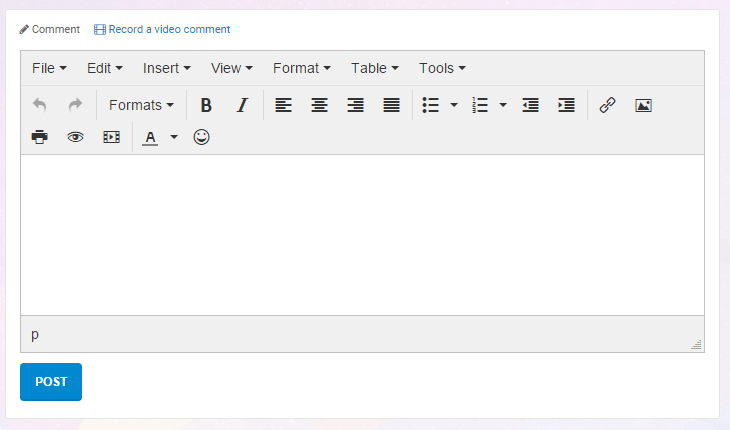Viewport: 730px width, 430px height.
Task: Align text left
Action: (283, 105)
